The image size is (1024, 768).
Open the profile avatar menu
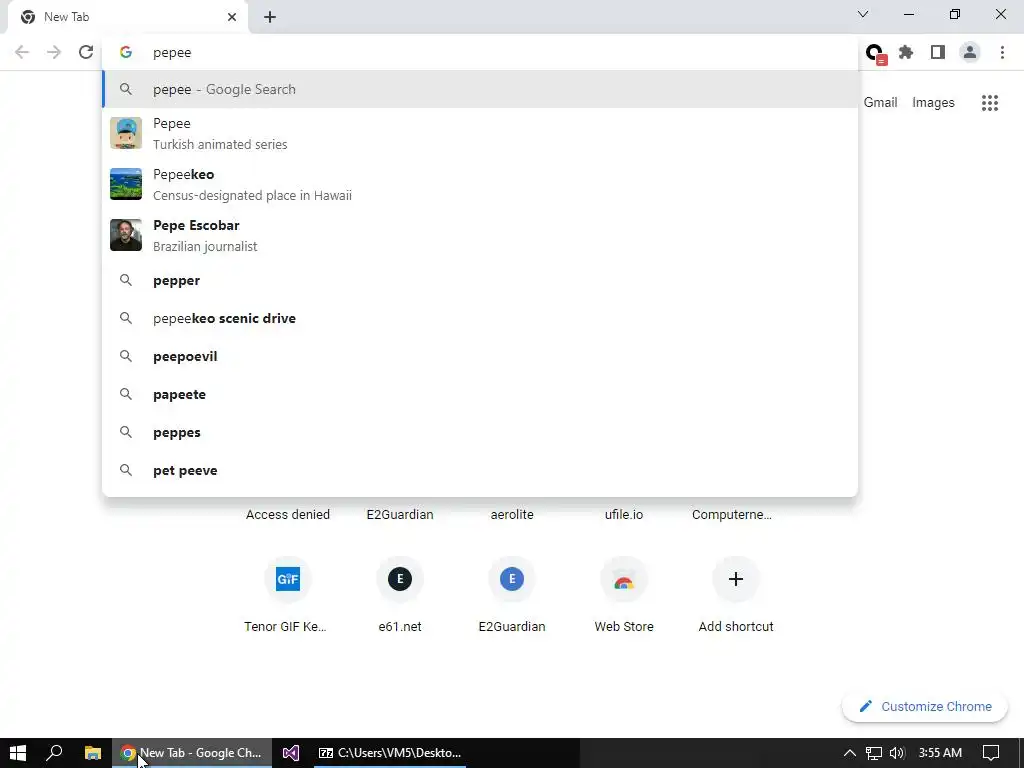pos(970,52)
